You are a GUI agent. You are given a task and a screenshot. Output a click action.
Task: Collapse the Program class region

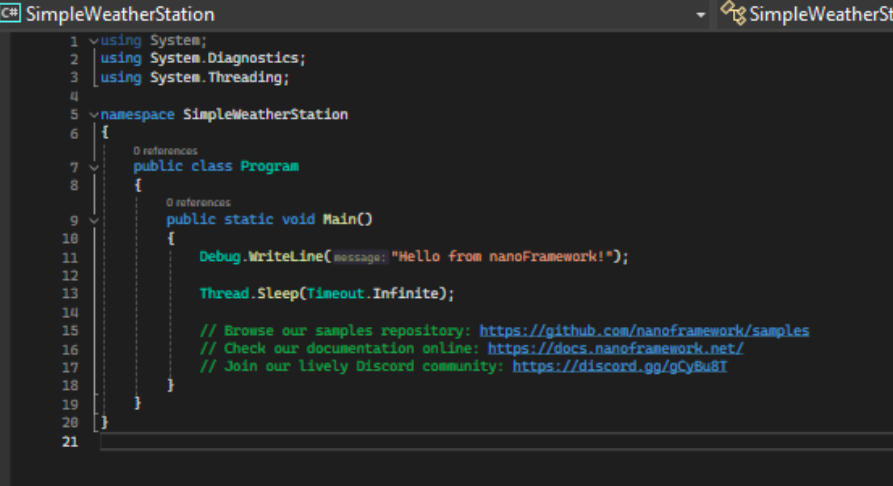[94, 167]
